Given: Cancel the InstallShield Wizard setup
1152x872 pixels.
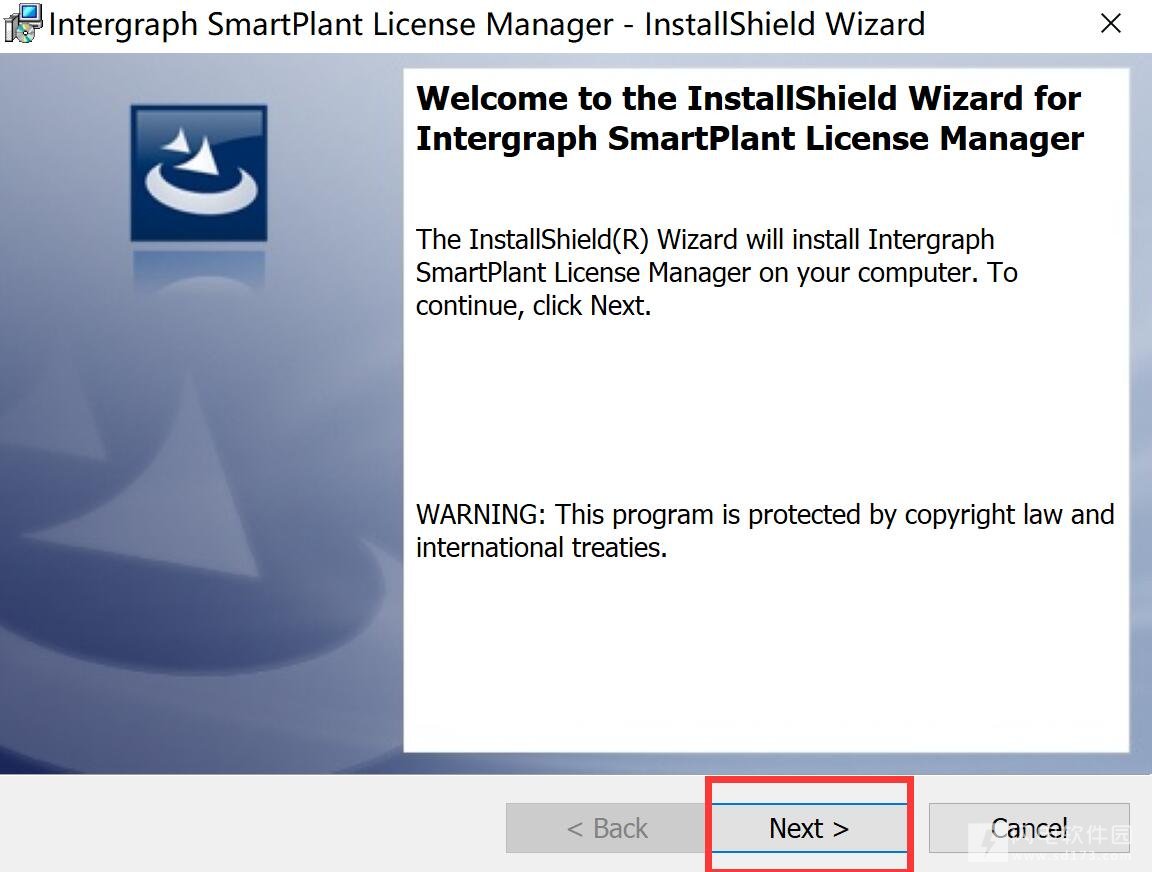Looking at the screenshot, I should point(1029,828).
